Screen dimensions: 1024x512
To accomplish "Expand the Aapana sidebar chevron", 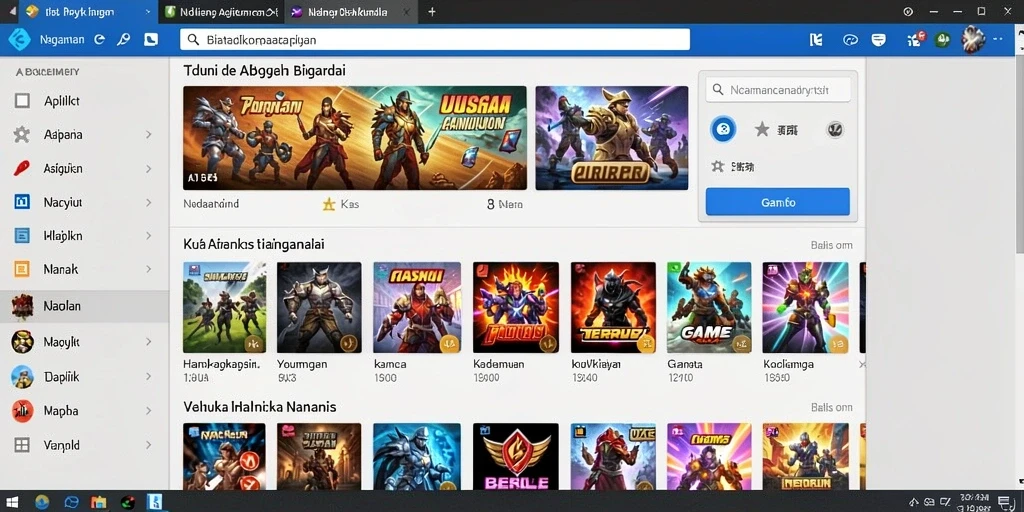I will [149, 135].
